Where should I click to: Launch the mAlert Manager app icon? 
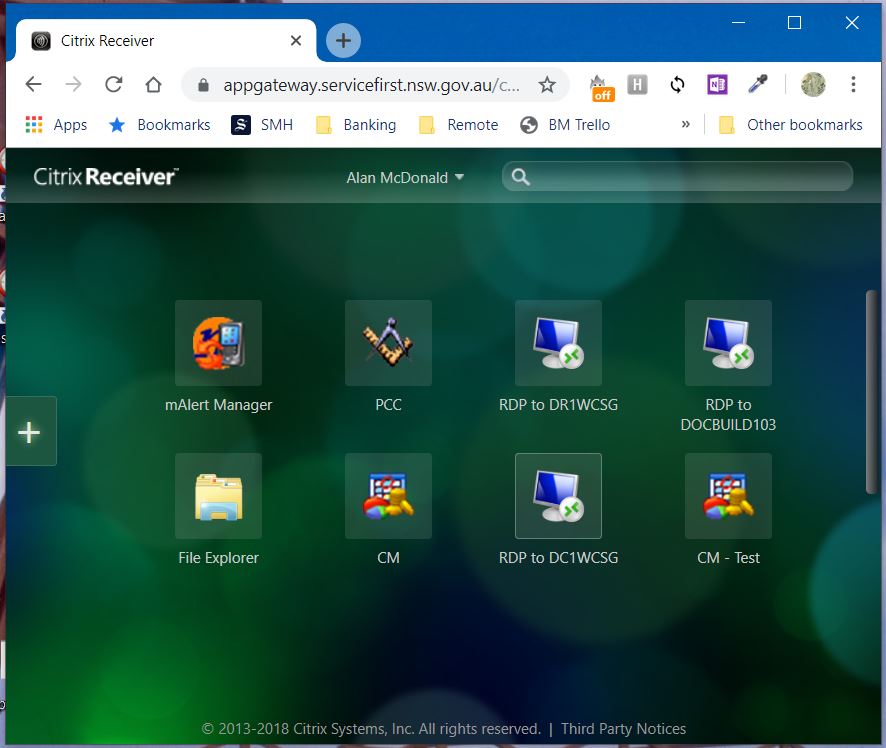pos(218,343)
